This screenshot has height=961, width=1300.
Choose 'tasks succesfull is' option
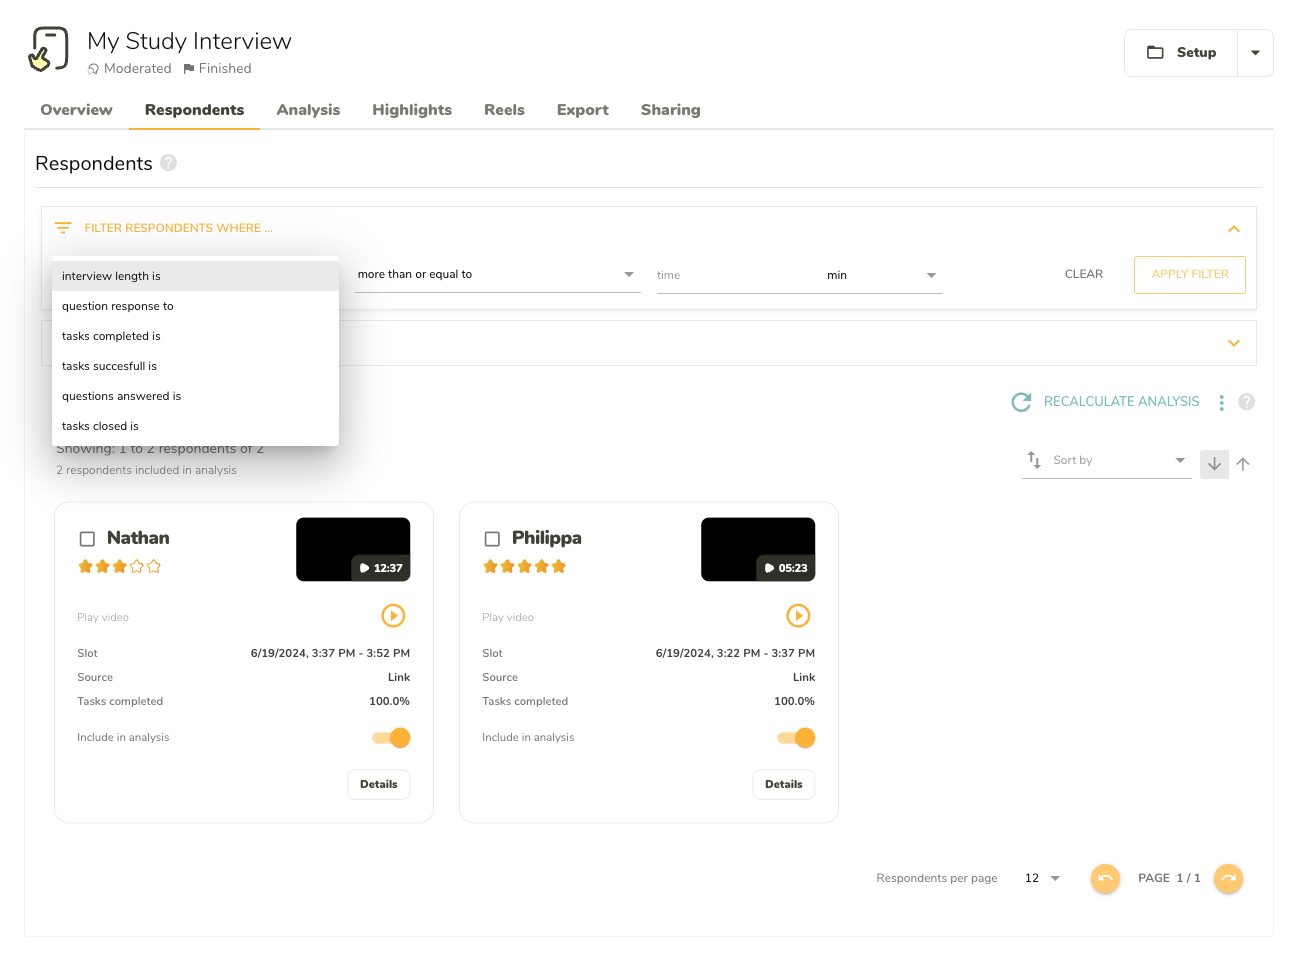pos(195,366)
